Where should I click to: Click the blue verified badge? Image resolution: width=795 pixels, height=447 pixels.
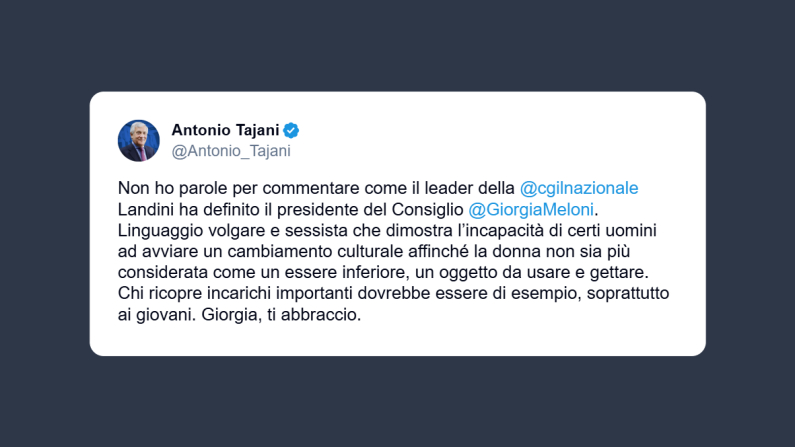point(292,130)
